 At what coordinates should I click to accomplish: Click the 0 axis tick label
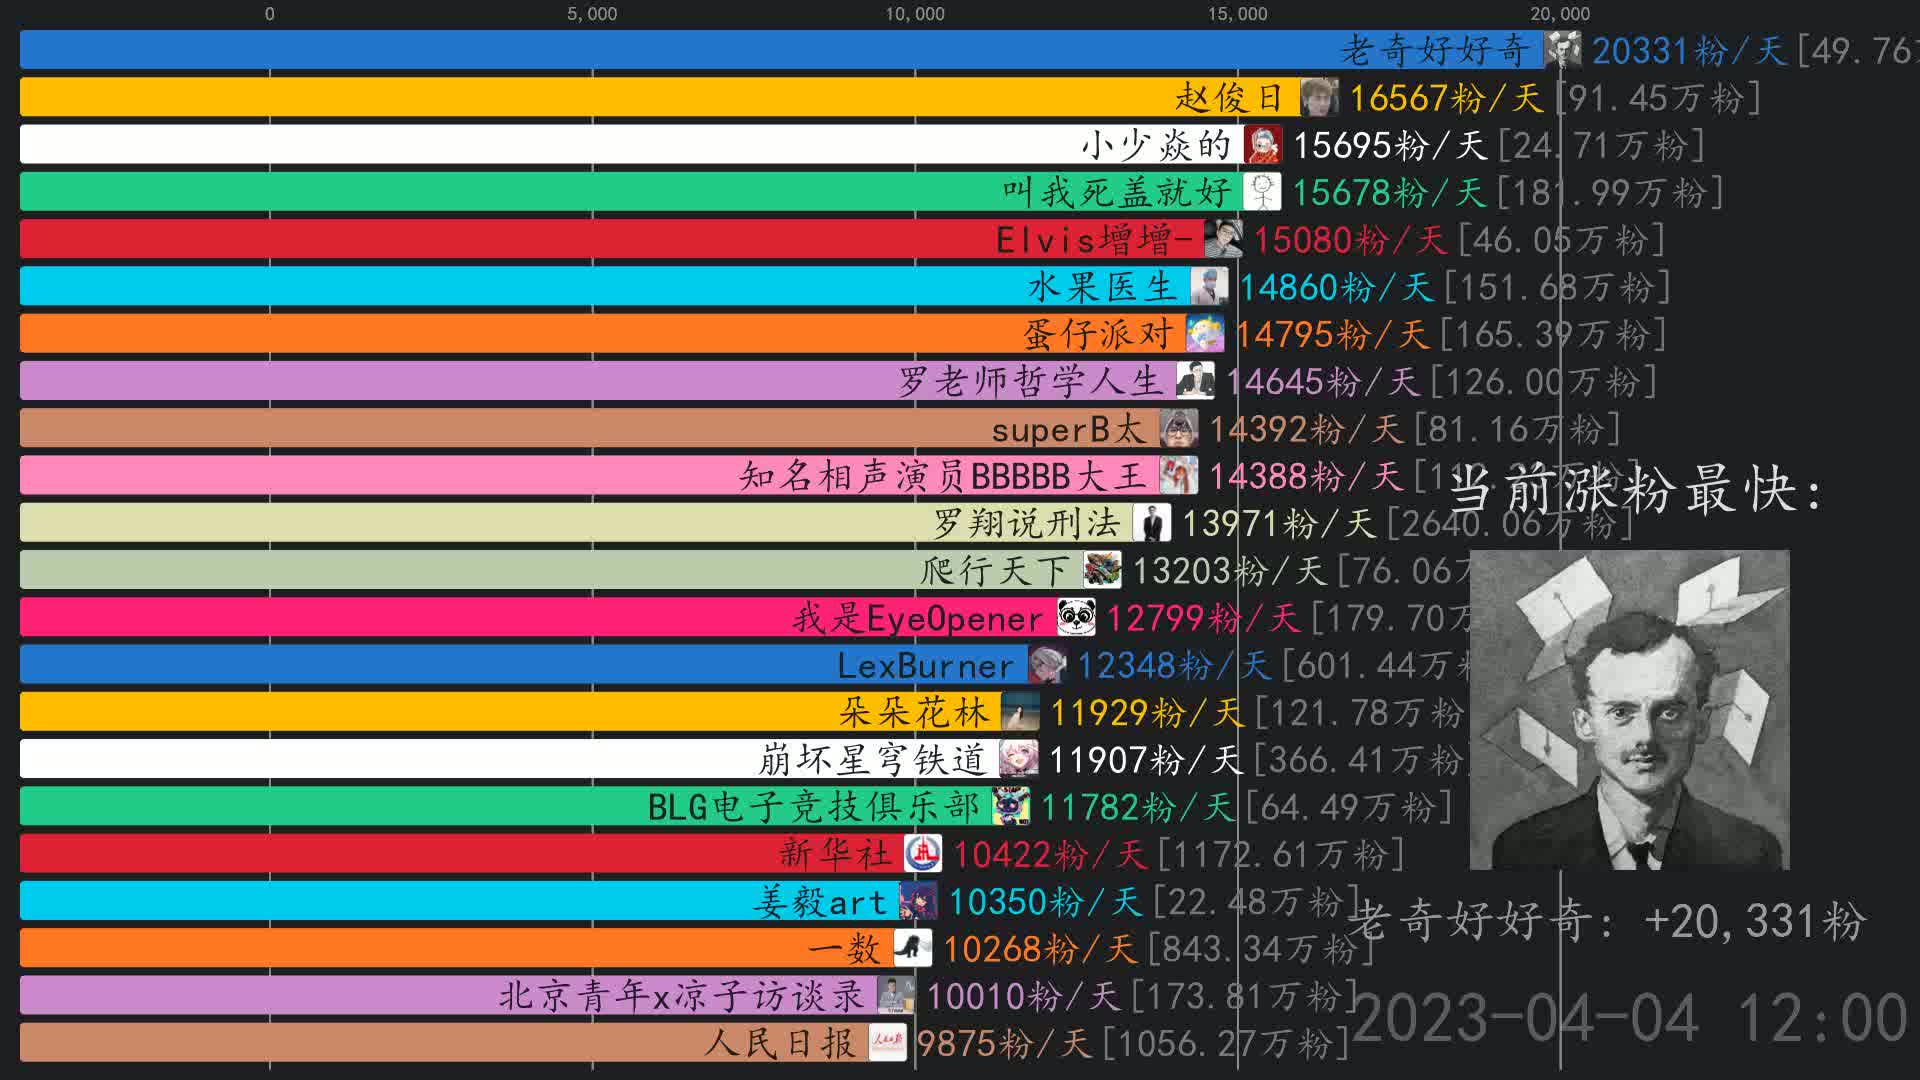click(269, 14)
